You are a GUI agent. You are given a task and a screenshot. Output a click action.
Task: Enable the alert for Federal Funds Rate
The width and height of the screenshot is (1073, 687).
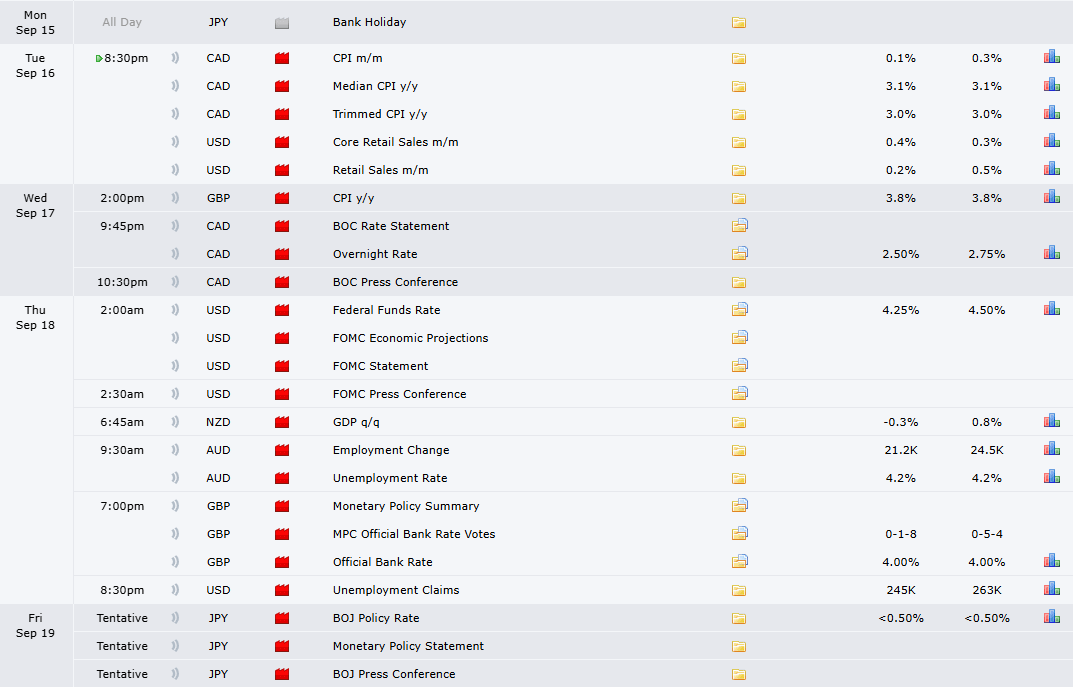coord(175,309)
